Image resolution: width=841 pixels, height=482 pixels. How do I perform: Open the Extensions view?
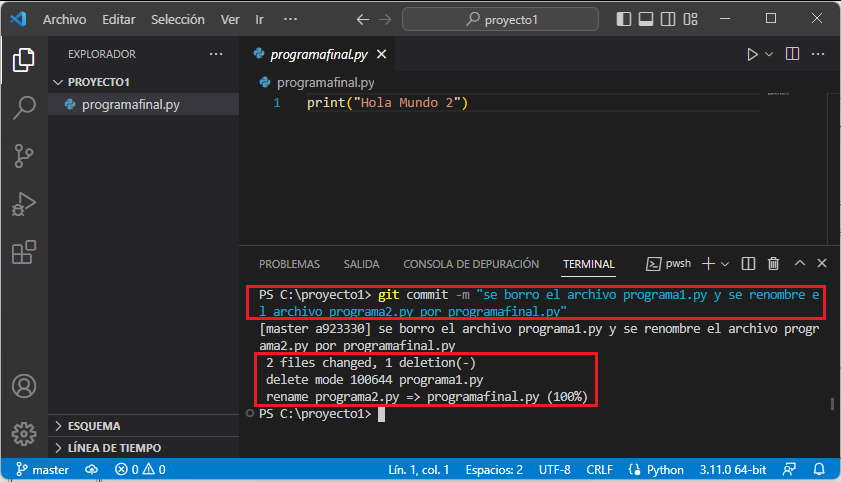tap(24, 252)
